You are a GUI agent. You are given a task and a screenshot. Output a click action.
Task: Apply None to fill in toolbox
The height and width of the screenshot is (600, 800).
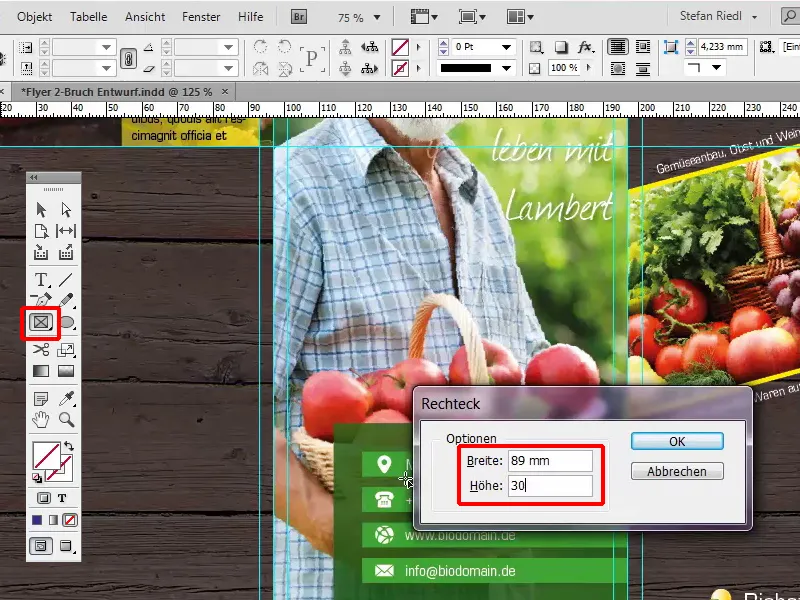coord(70,520)
